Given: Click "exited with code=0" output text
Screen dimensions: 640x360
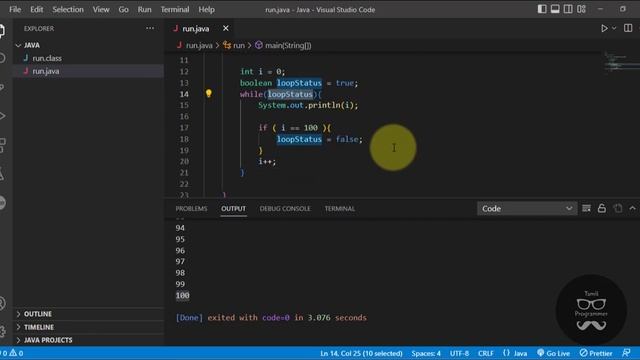Looking at the screenshot, I should click(x=248, y=318).
